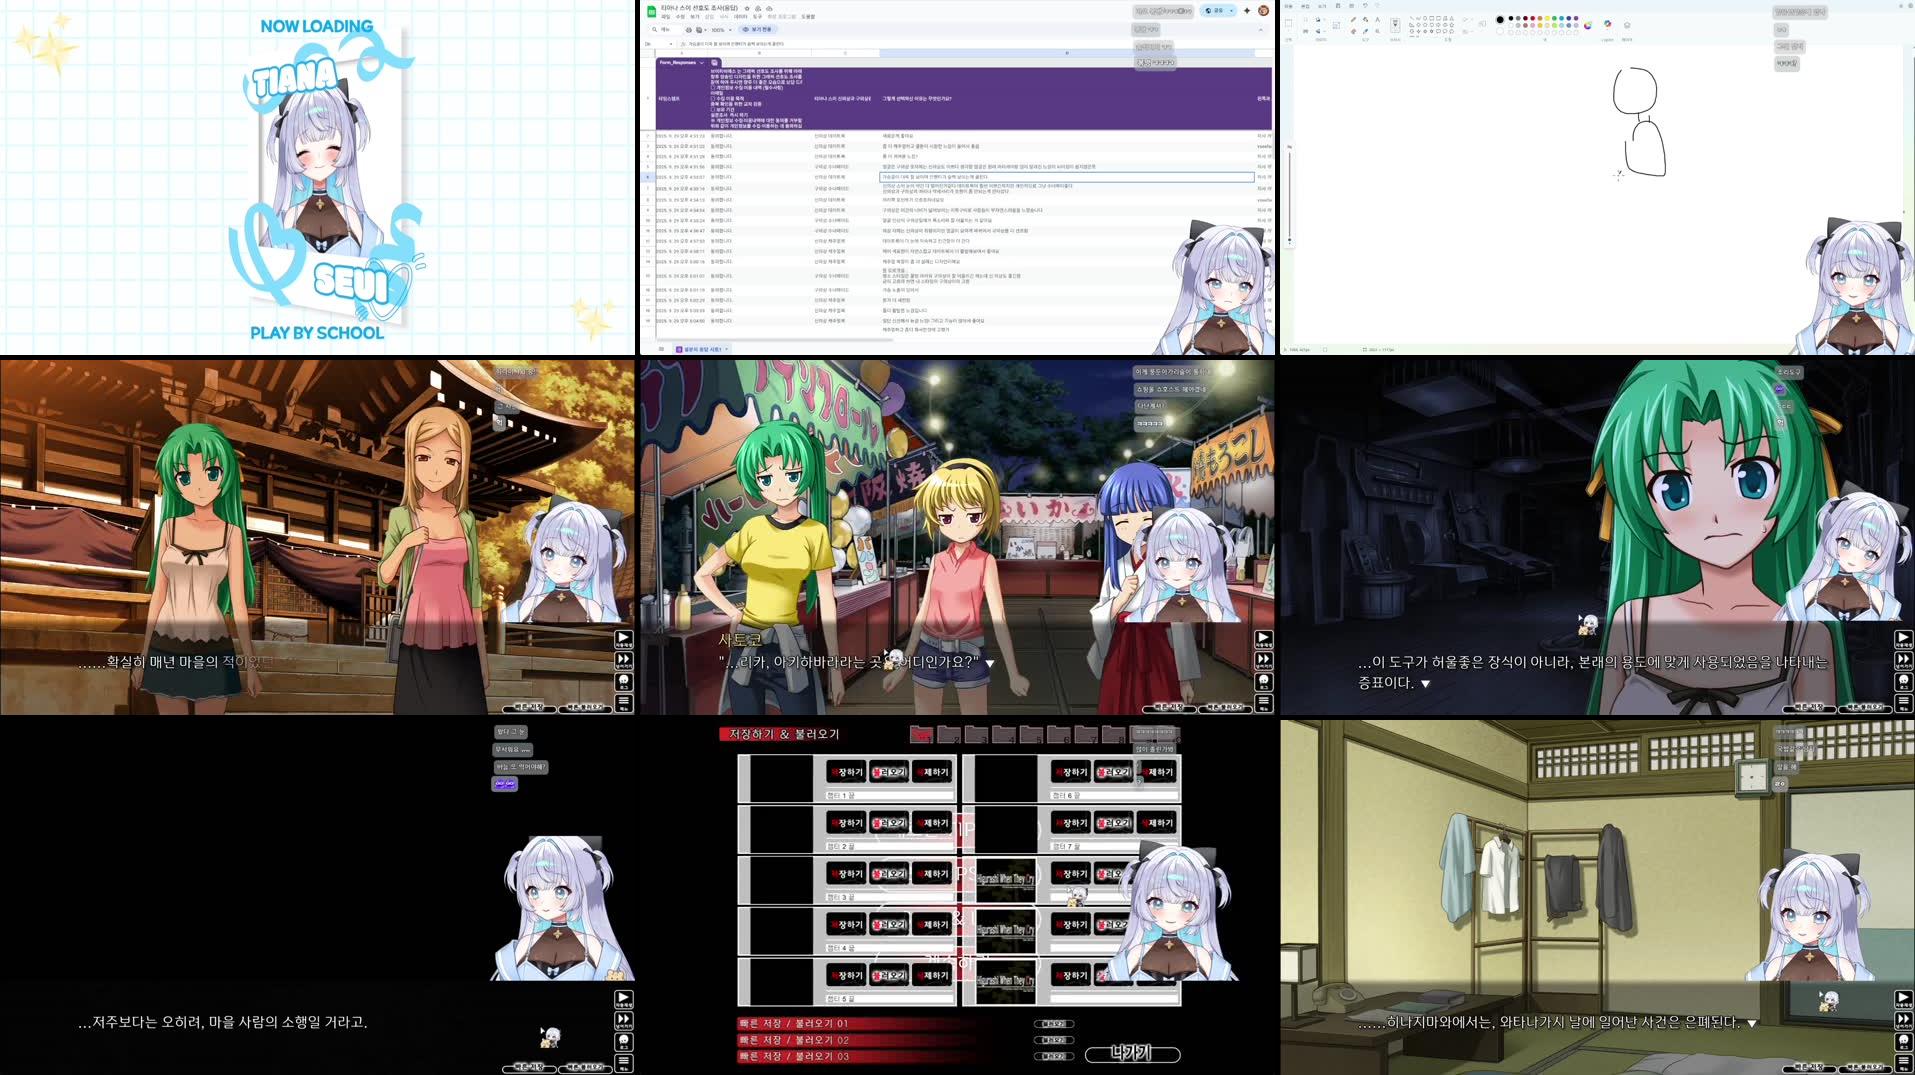
Task: Open the 도움말 menu in Sheets
Action: (808, 17)
